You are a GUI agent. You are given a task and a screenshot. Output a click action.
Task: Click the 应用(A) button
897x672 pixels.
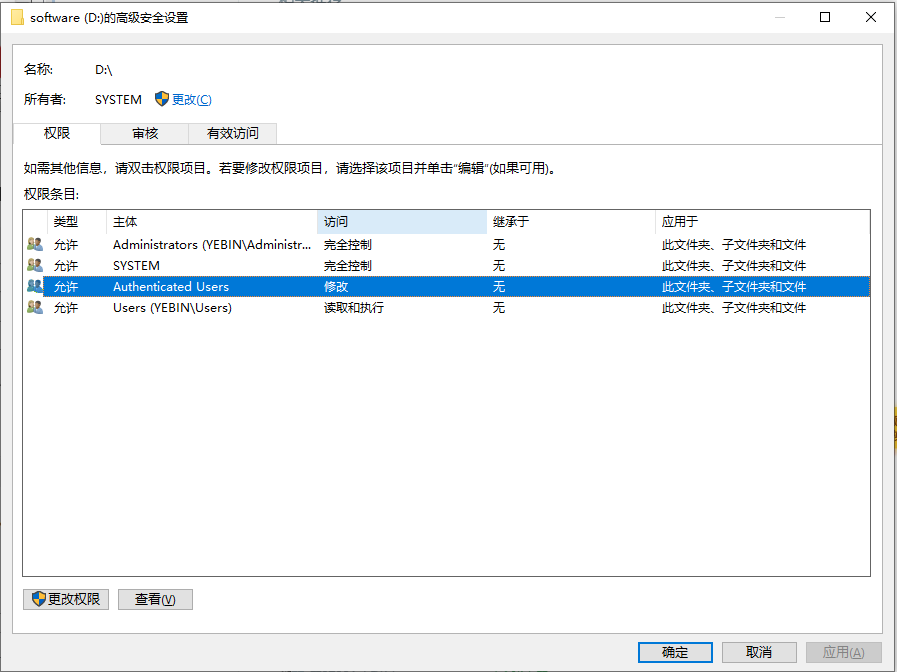pyautogui.click(x=843, y=652)
